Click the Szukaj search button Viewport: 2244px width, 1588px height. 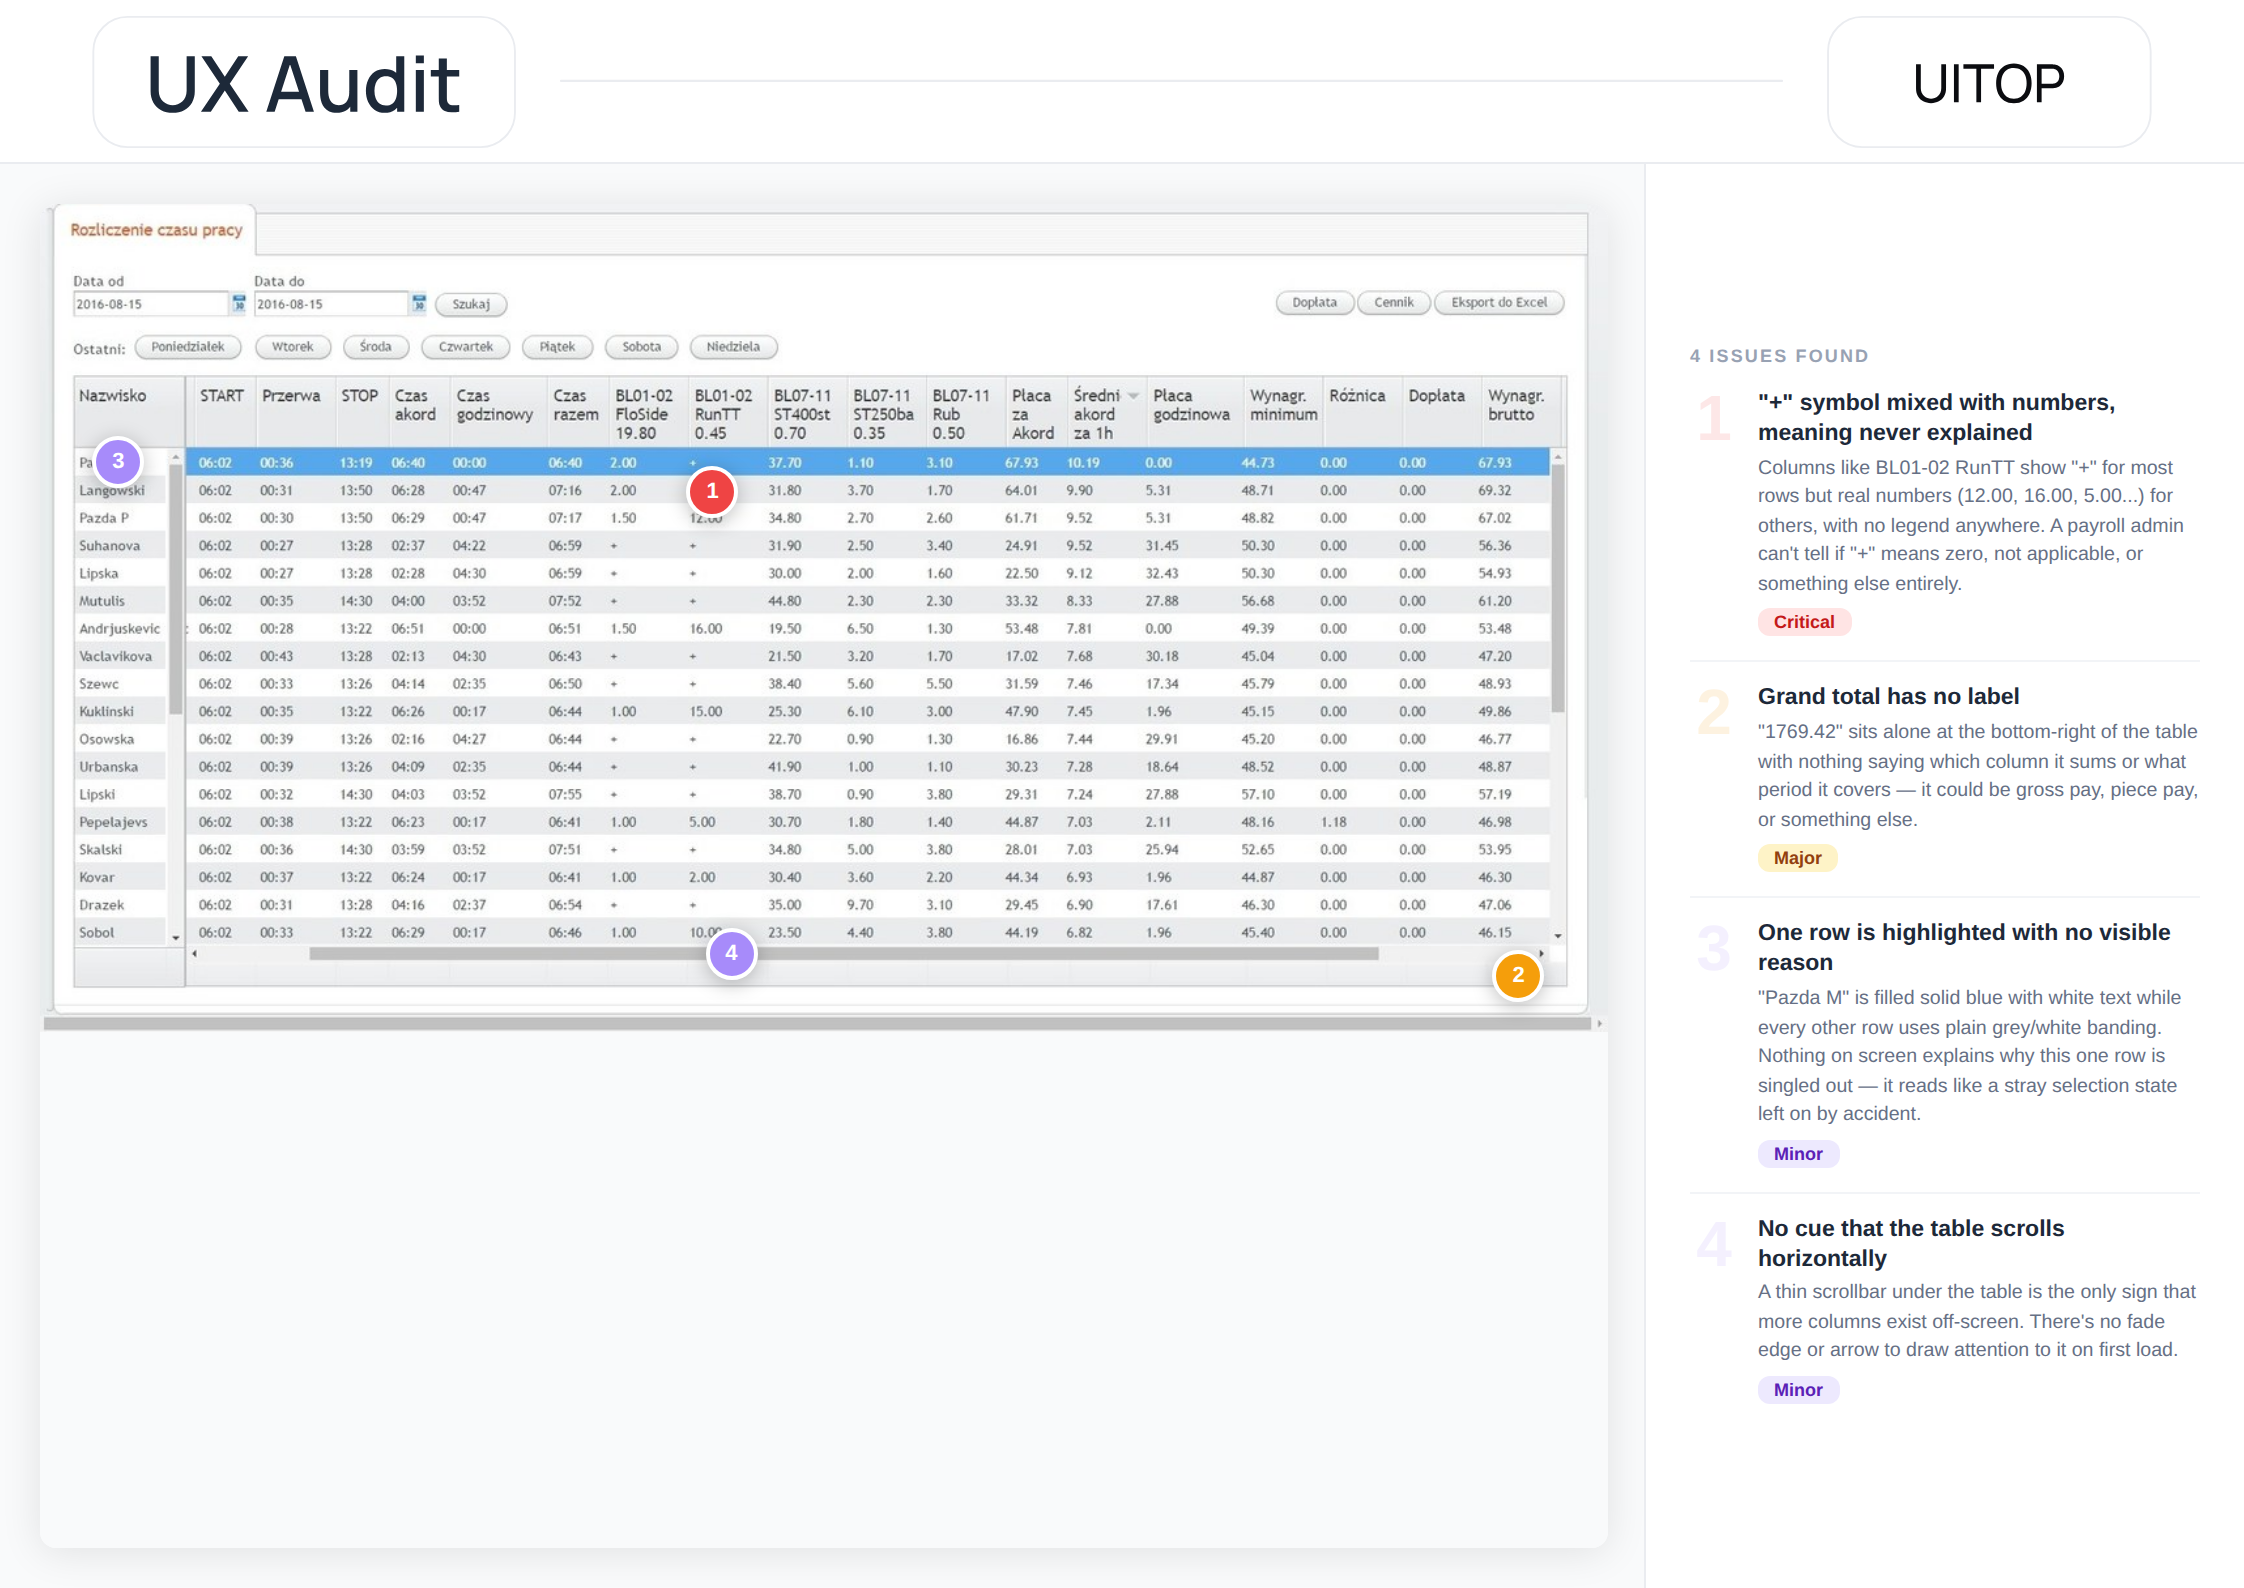471,304
